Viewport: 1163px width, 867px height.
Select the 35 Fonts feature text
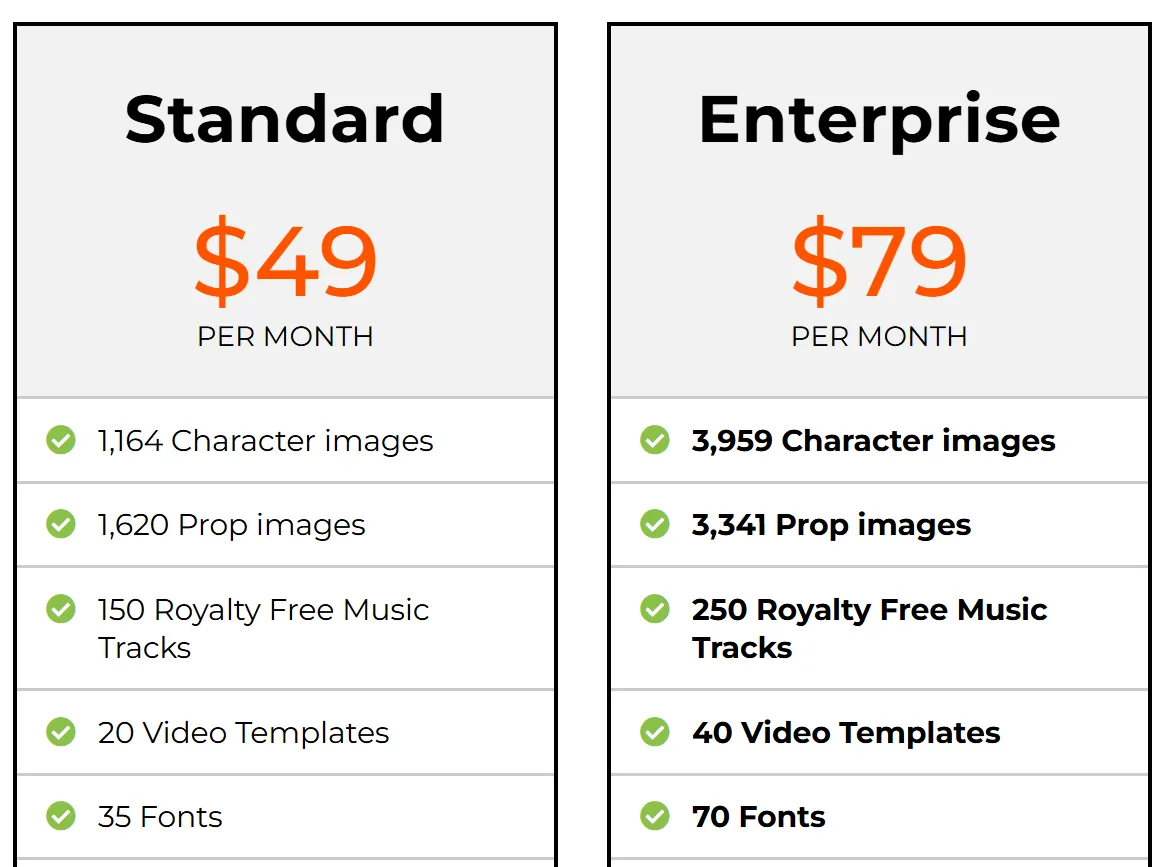click(160, 817)
